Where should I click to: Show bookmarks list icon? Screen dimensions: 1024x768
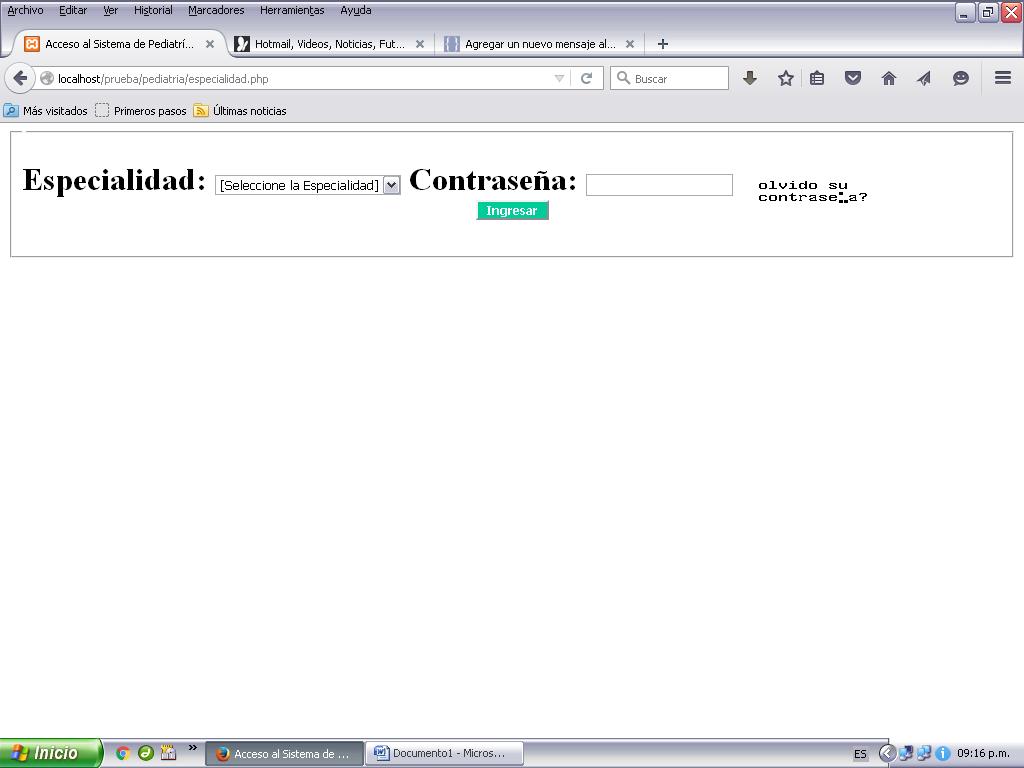(817, 78)
